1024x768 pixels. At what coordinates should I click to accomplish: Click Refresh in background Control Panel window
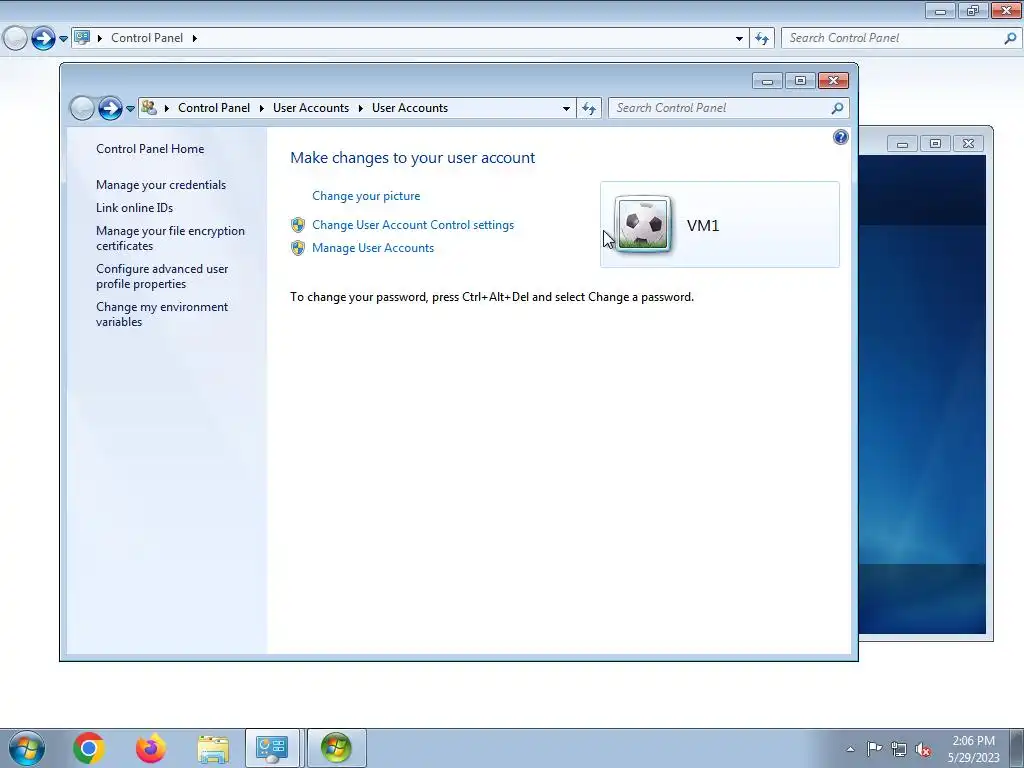pos(762,39)
